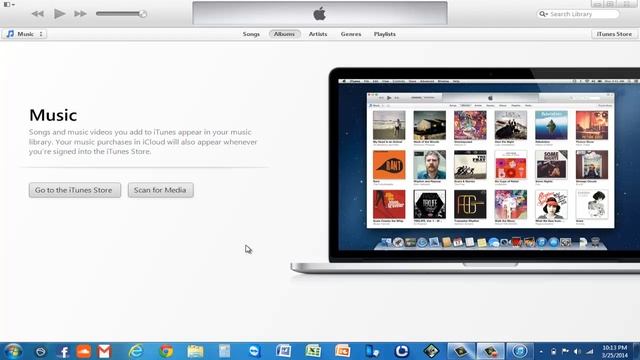Launch Internet Explorer from the taskbar

coord(136,351)
